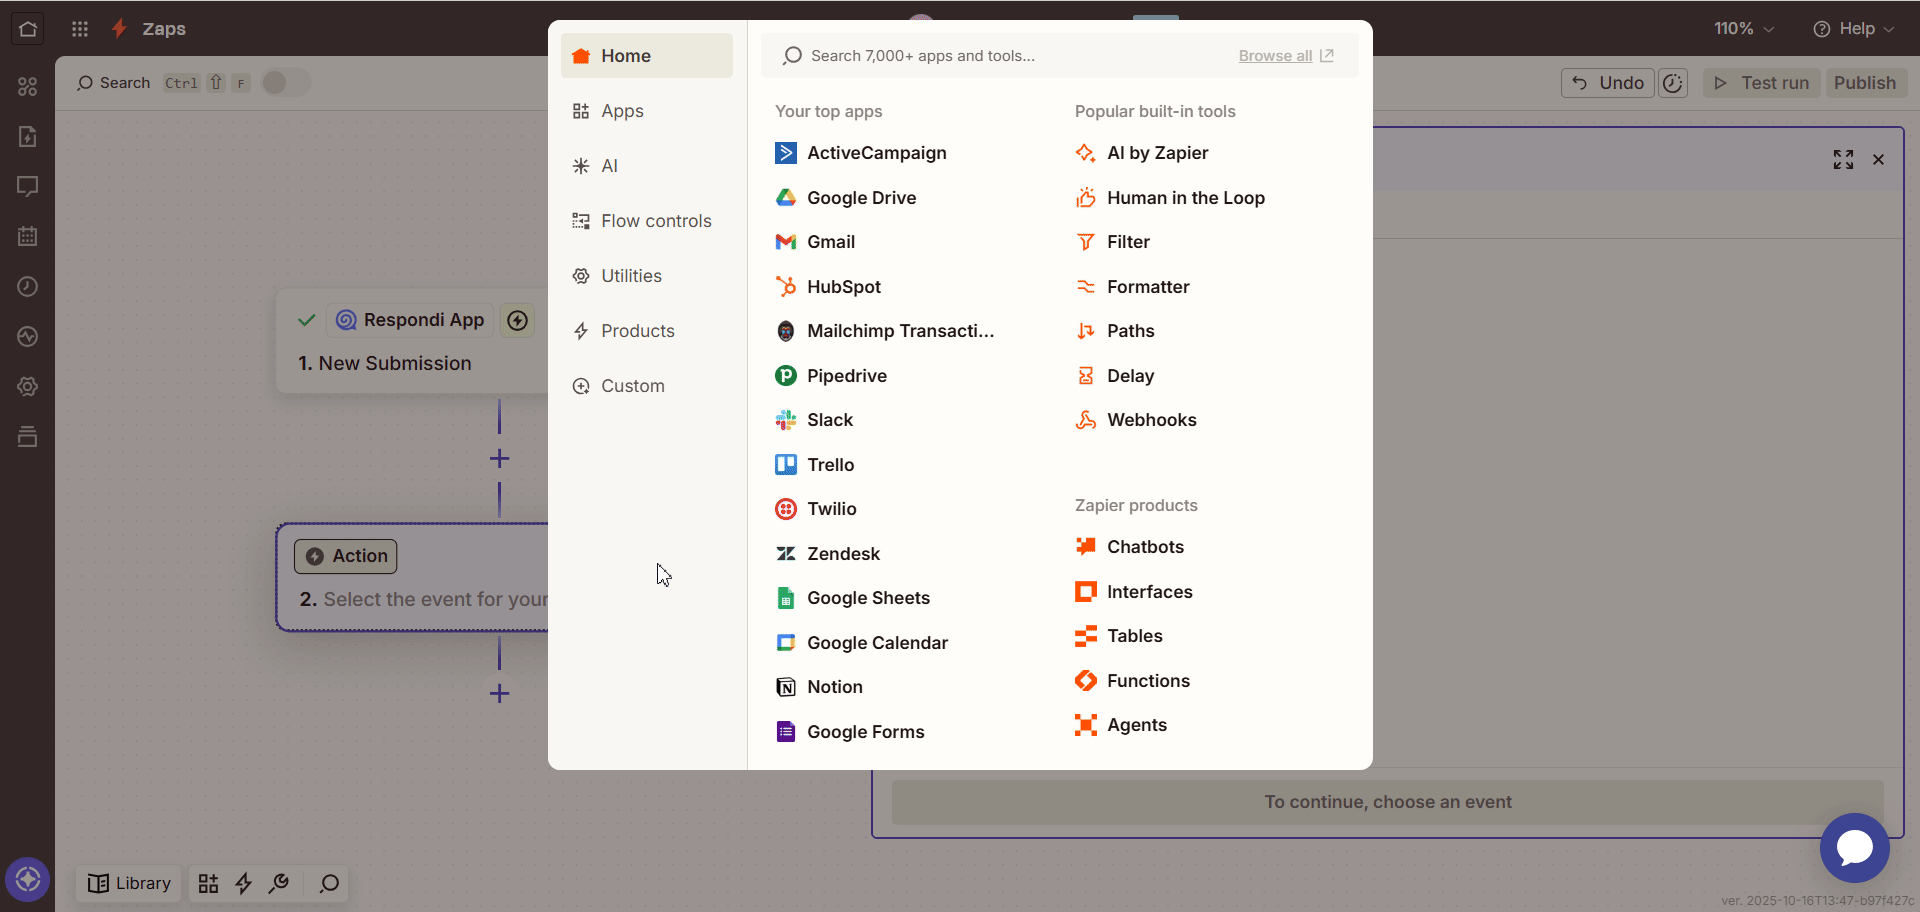
Task: Open the zoom search tool in bottom toolbar
Action: 329,884
